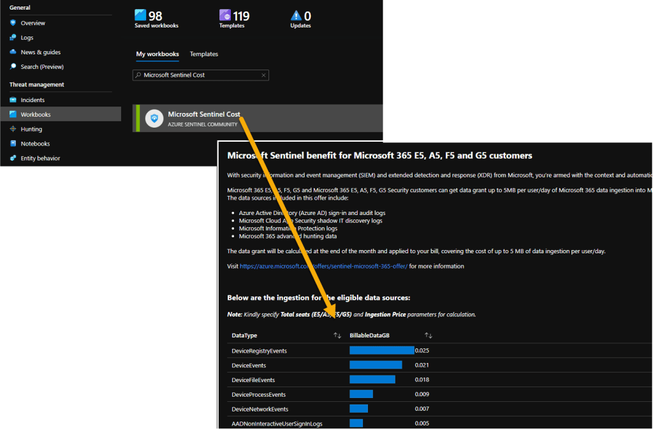Open the Hunting crosshair icon

pyautogui.click(x=13, y=129)
